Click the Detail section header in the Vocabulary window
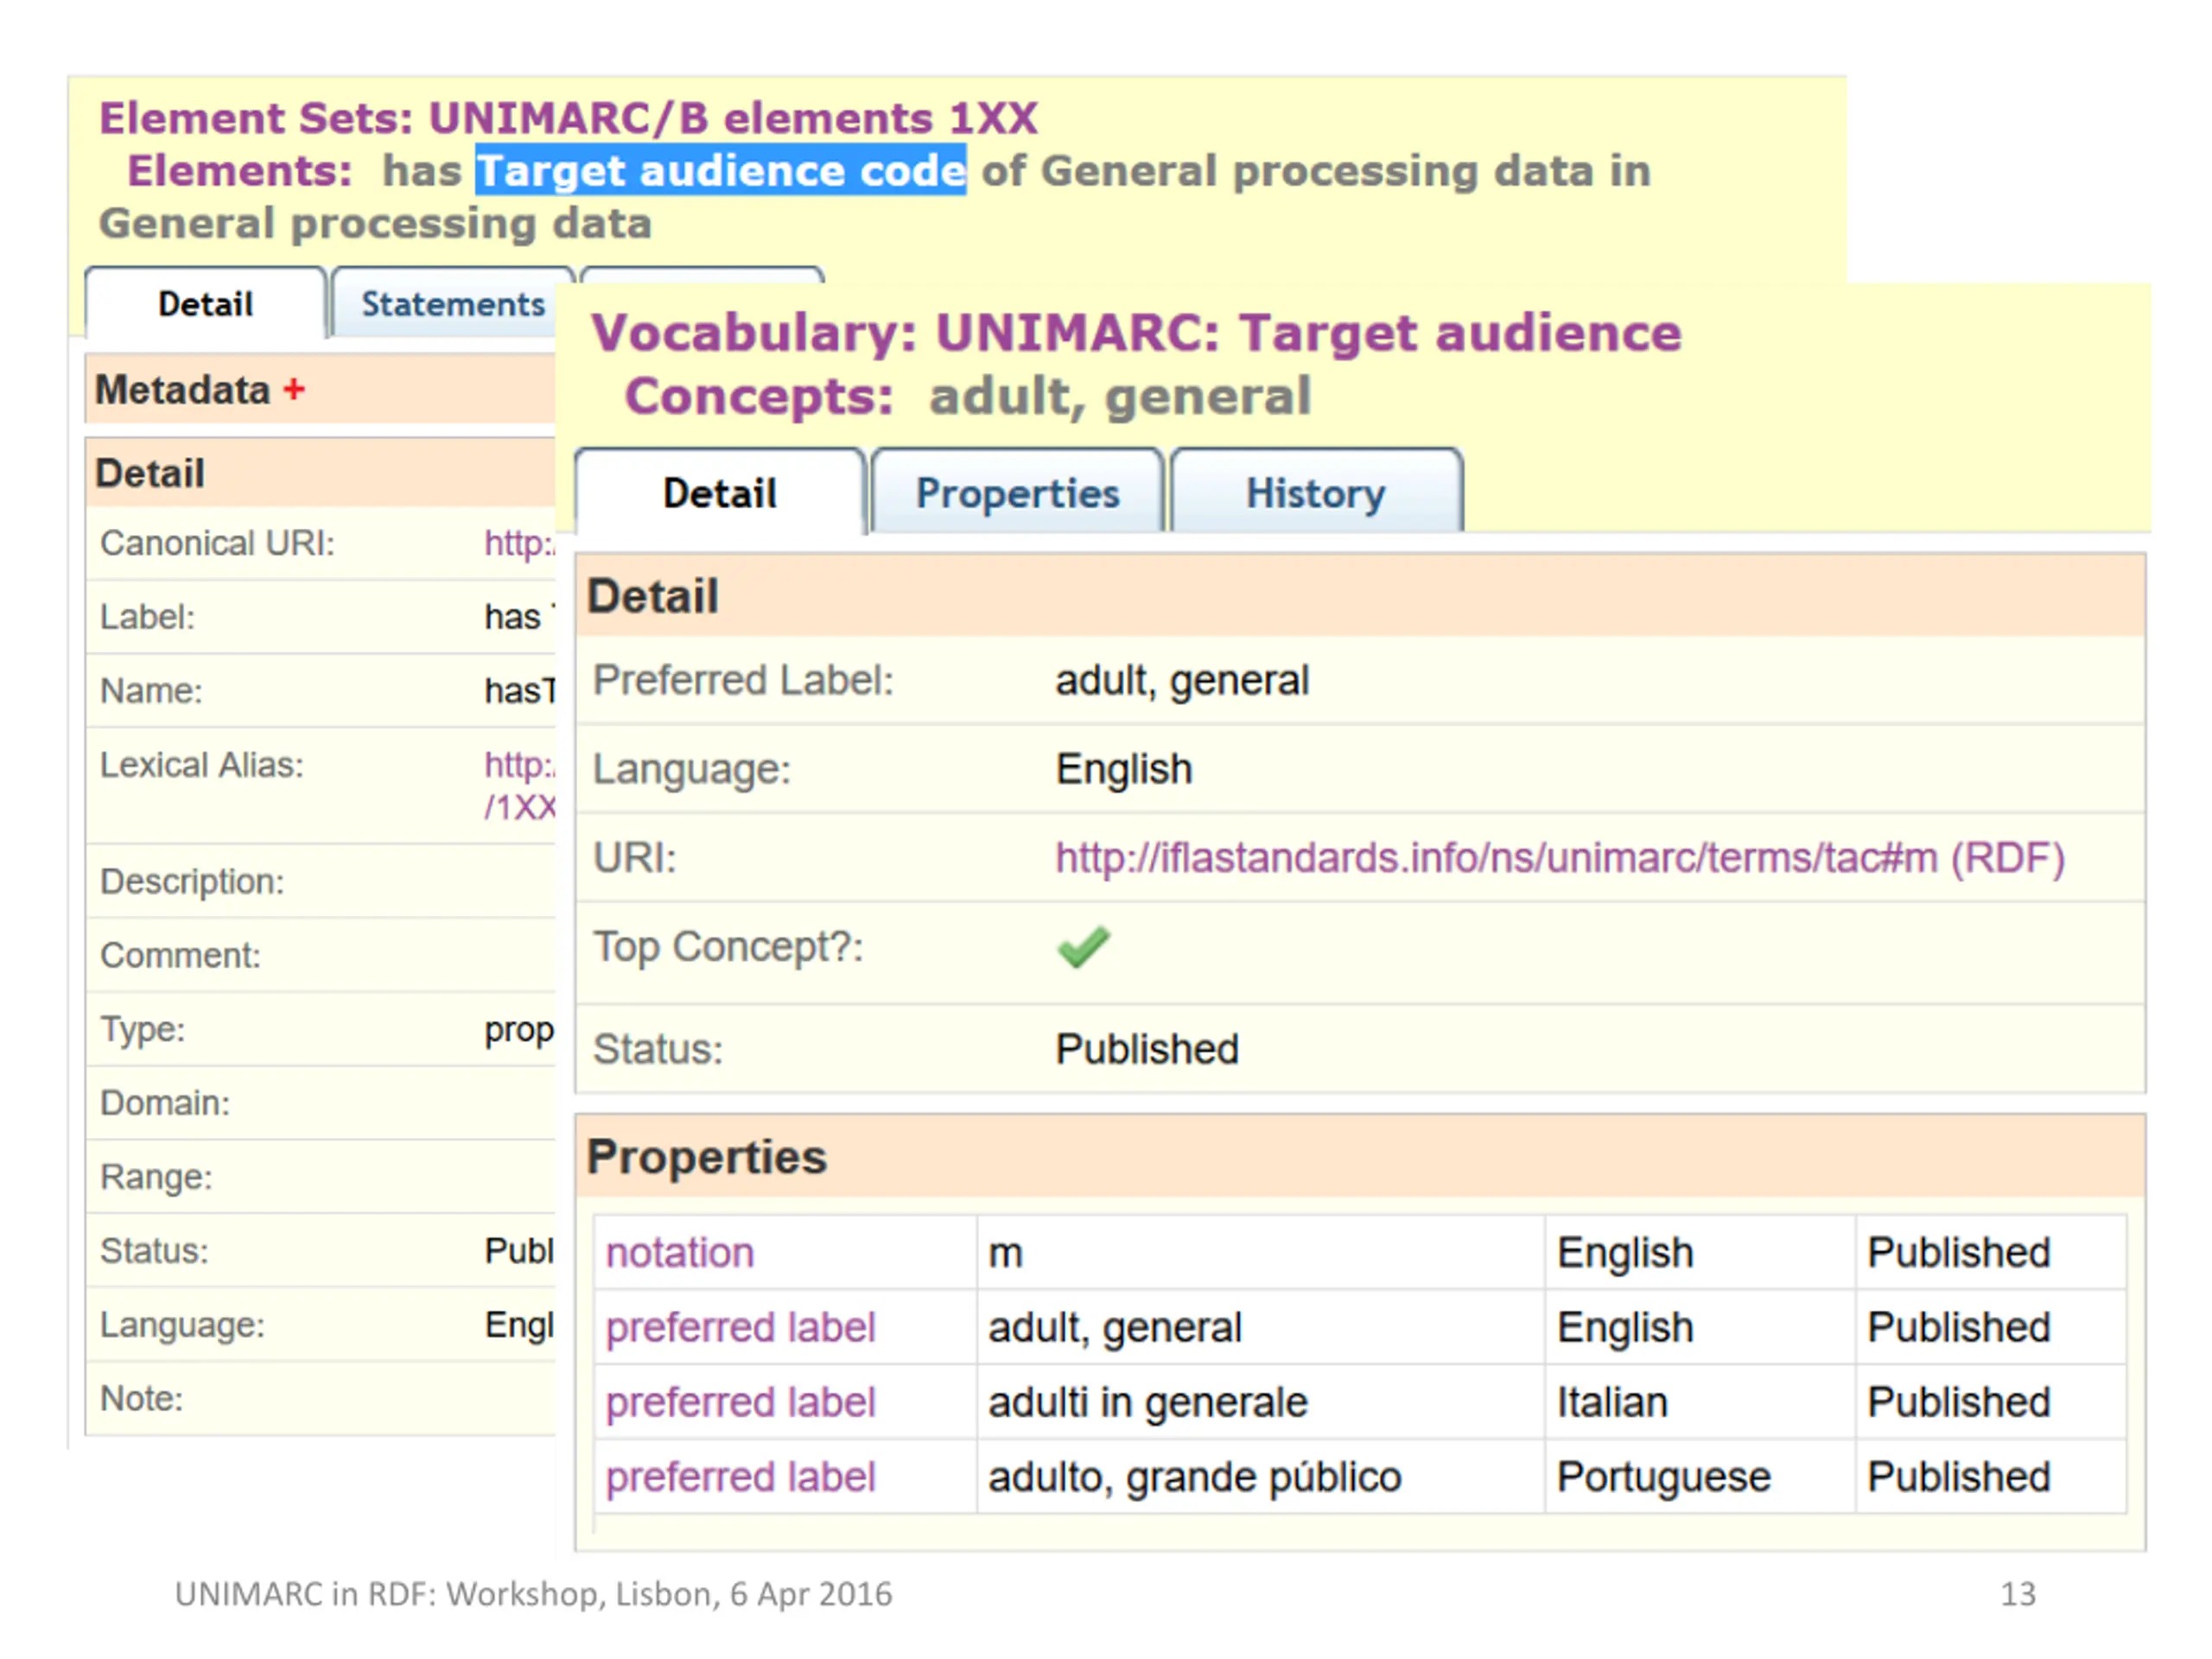Viewport: 2212px width, 1659px height. pos(1360,596)
